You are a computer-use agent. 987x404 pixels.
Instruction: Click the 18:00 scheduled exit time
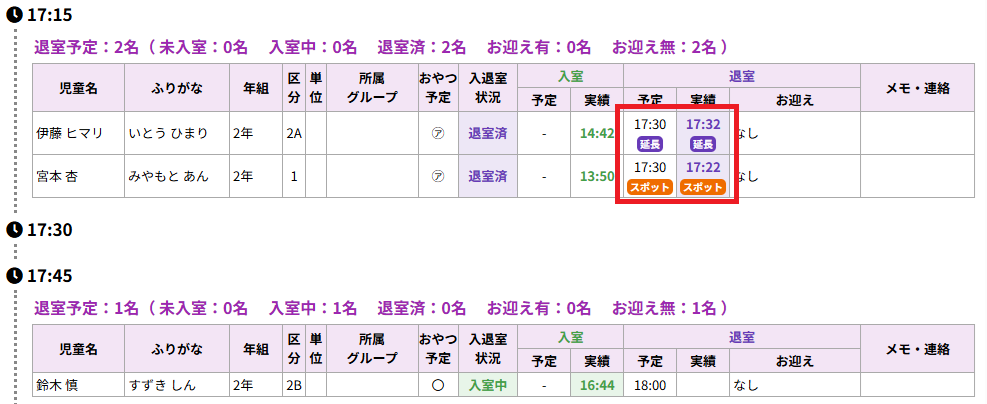click(650, 384)
